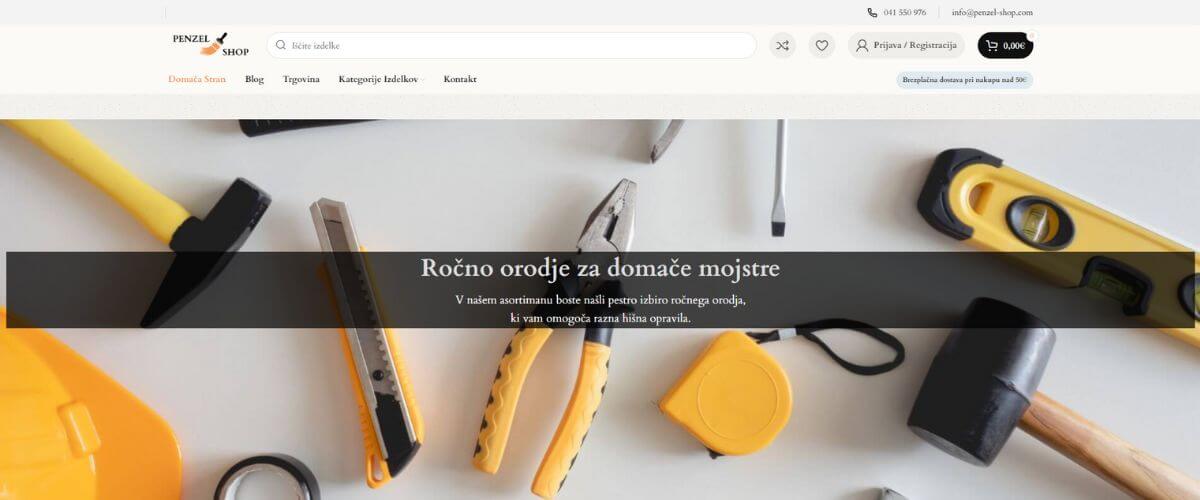Click the free delivery notice badge
1200x500 pixels.
click(964, 80)
